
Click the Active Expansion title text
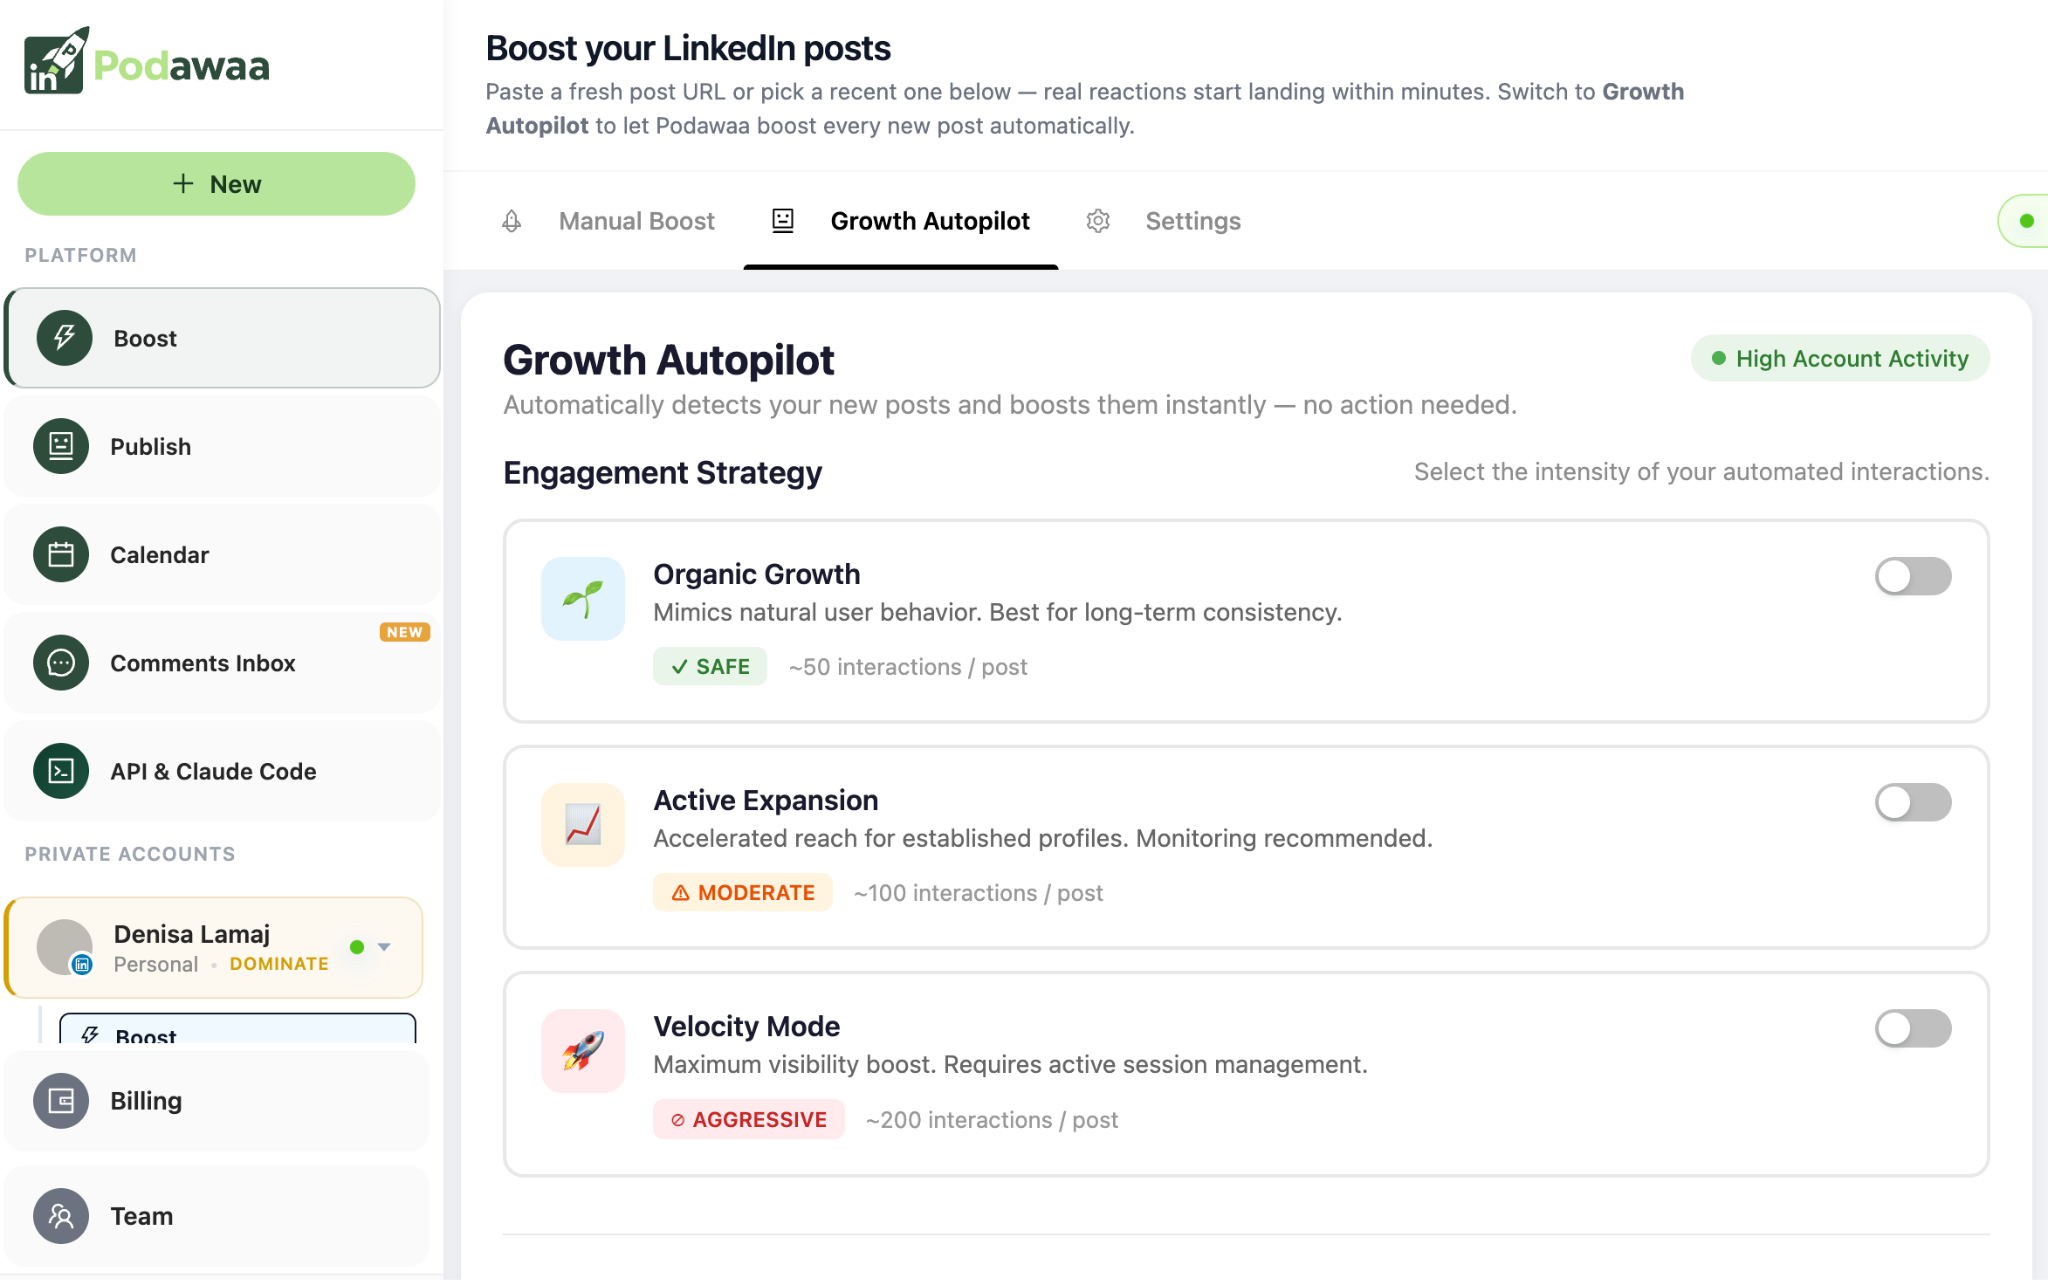point(766,800)
